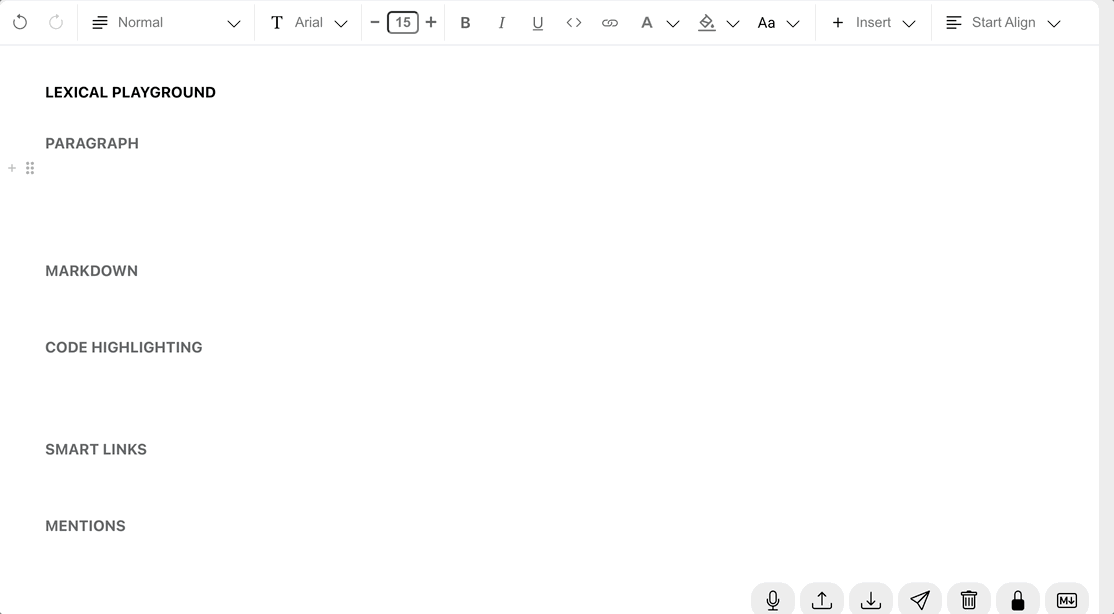Click the export download icon

point(870,600)
